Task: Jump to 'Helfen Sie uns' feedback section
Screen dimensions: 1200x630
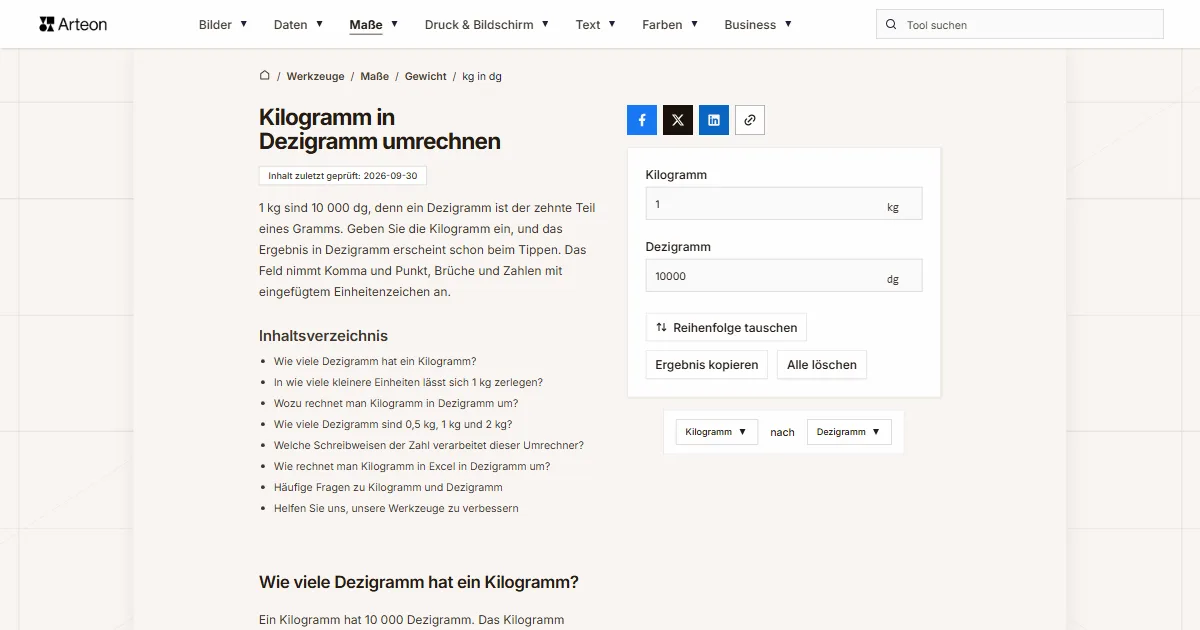Action: point(396,508)
